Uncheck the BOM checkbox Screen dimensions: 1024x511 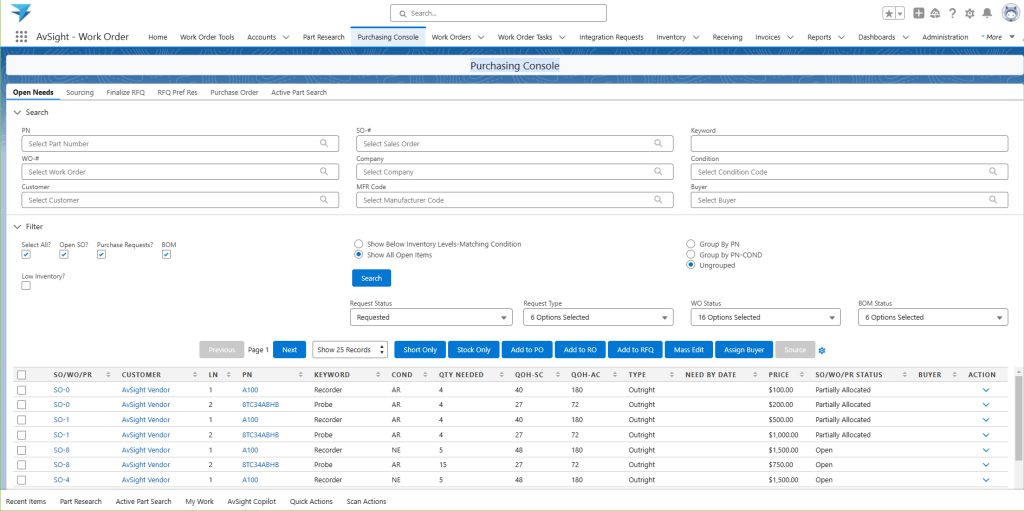pyautogui.click(x=167, y=255)
